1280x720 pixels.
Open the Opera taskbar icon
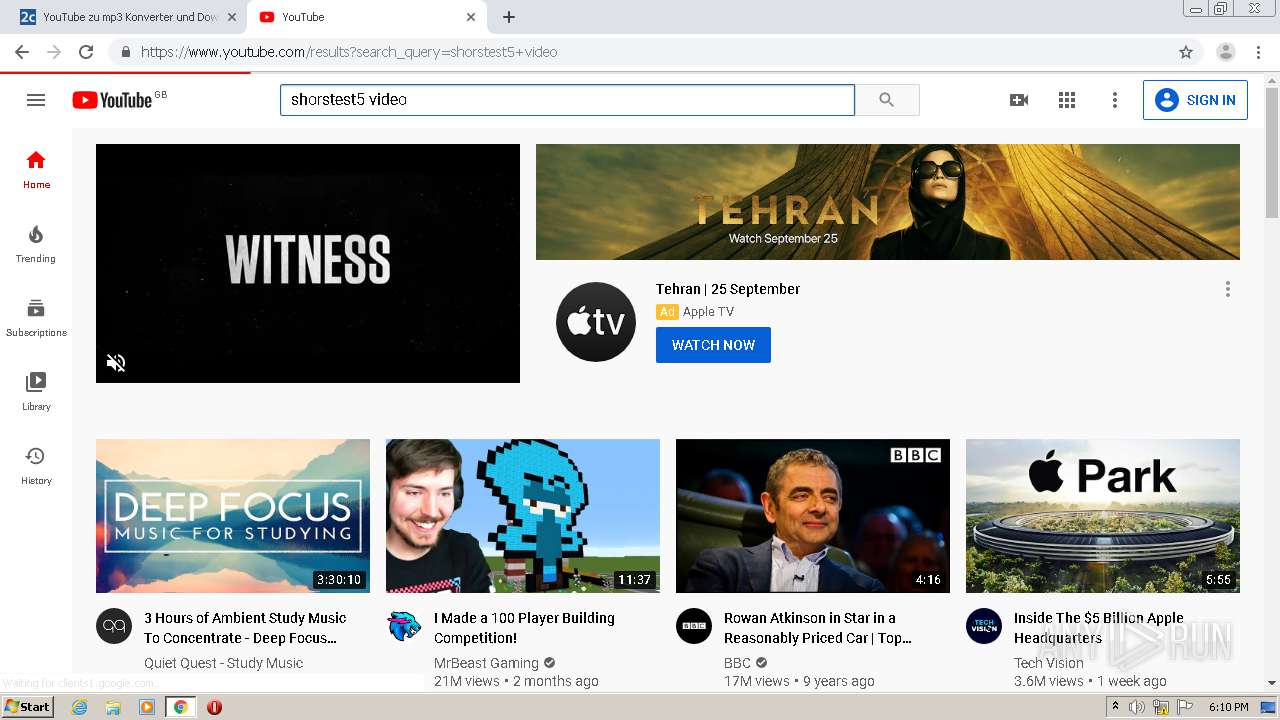pyautogui.click(x=214, y=707)
